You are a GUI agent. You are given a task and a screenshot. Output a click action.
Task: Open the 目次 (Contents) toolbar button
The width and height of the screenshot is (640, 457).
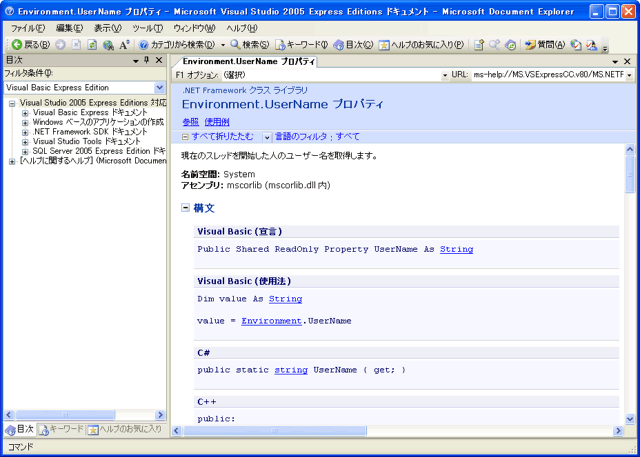coord(353,44)
